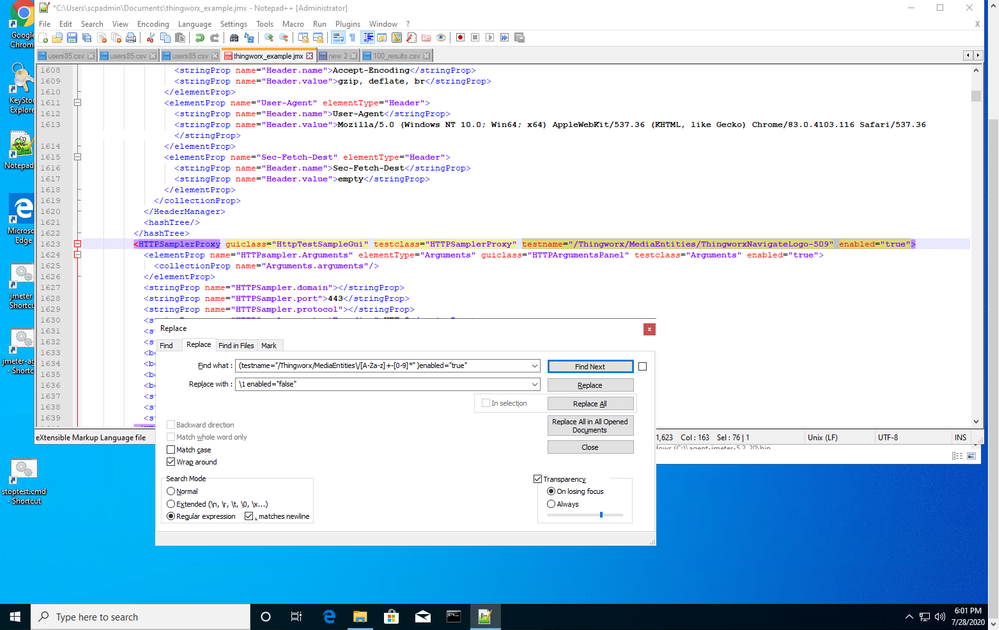This screenshot has height=630, width=999.
Task: Toggle Word wrap toolbar icon
Action: pyautogui.click(x=338, y=38)
